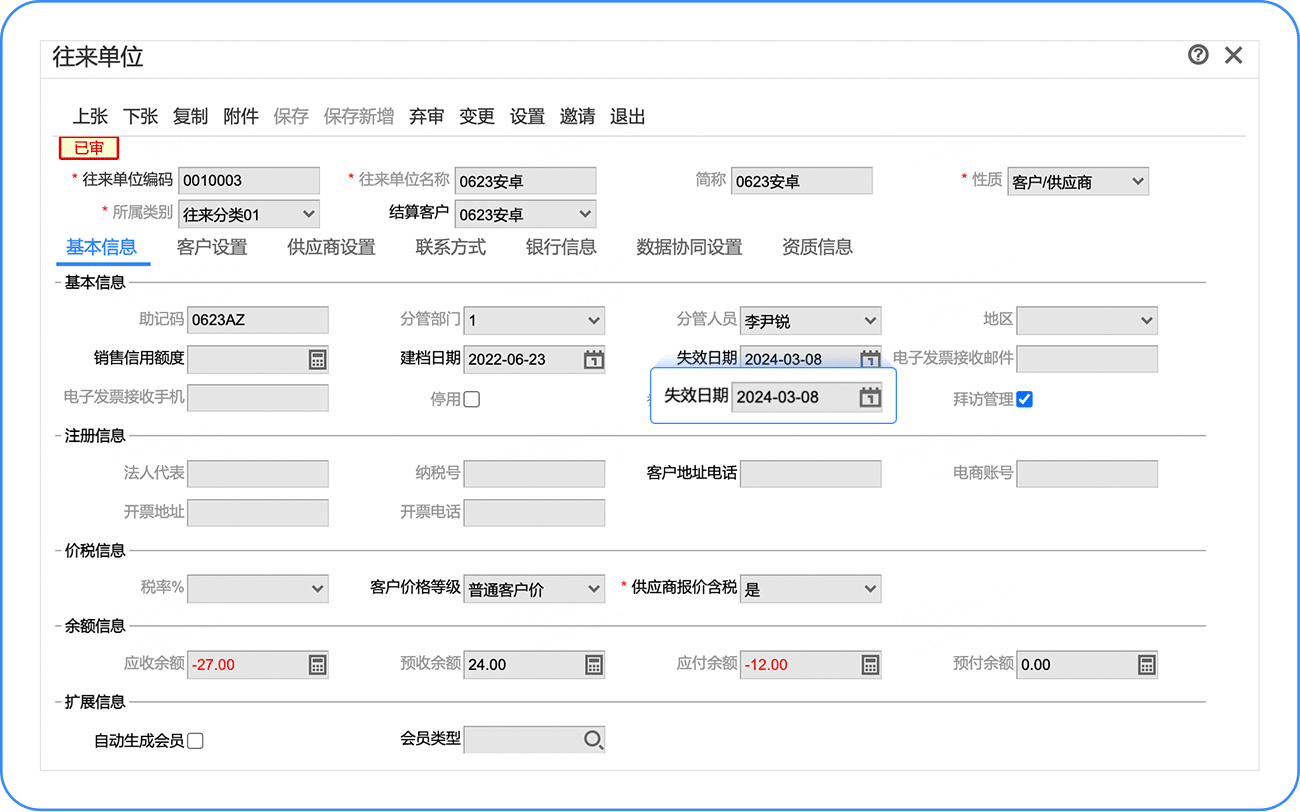Open calendar icon in highlighted 失效日期 popup
The height and width of the screenshot is (812, 1300).
coord(870,397)
